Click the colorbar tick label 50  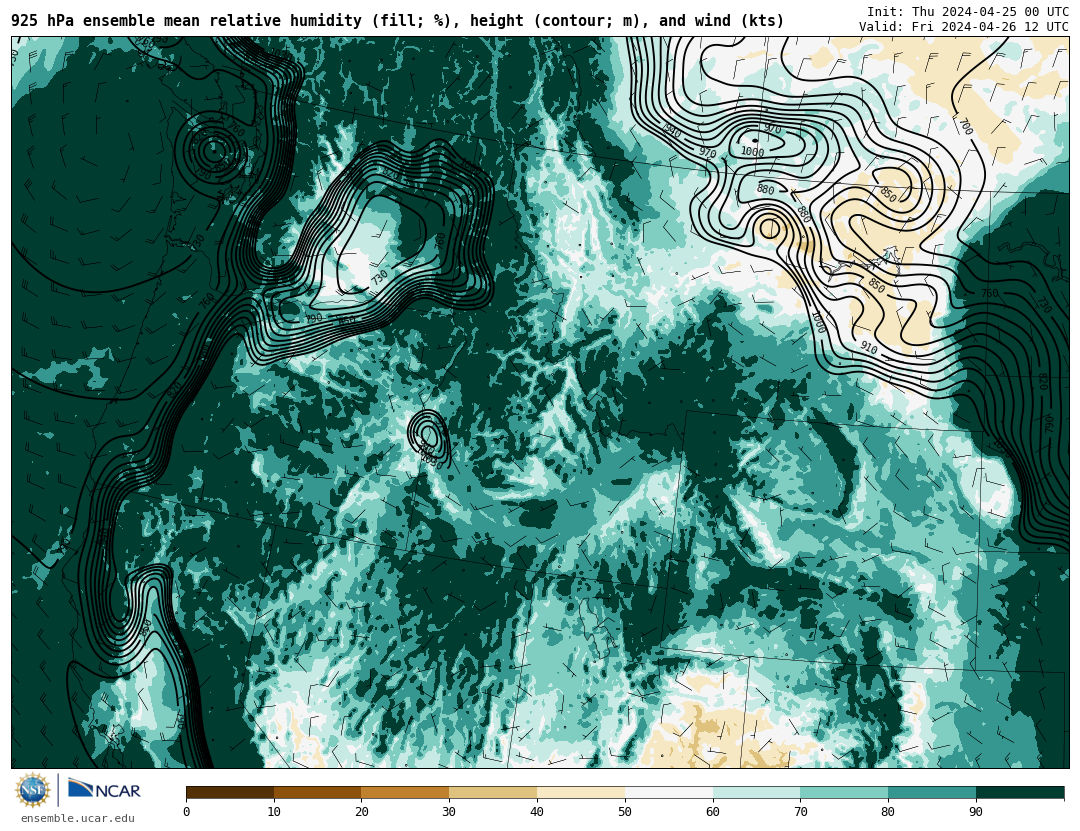(625, 812)
